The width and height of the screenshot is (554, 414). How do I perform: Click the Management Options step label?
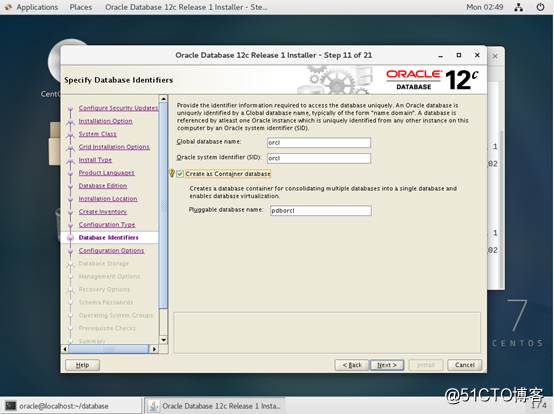[x=109, y=276]
